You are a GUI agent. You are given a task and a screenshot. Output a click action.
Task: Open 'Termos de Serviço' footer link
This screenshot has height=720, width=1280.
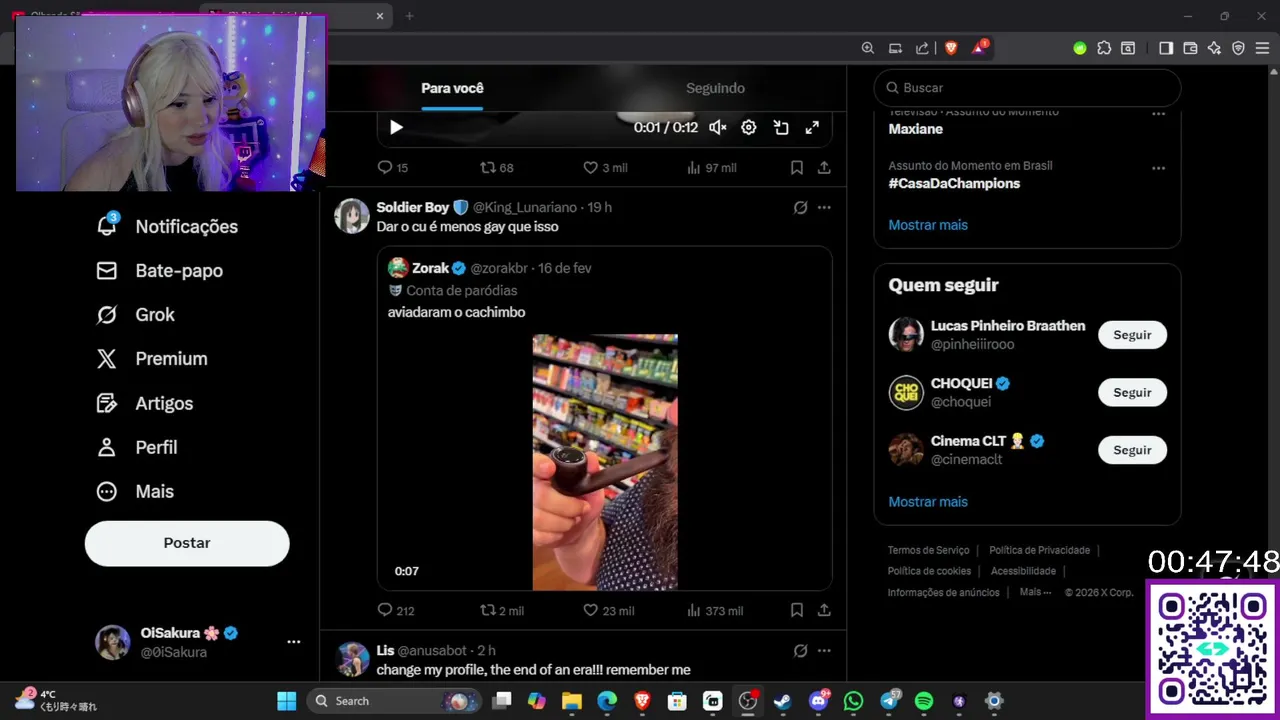tap(928, 550)
